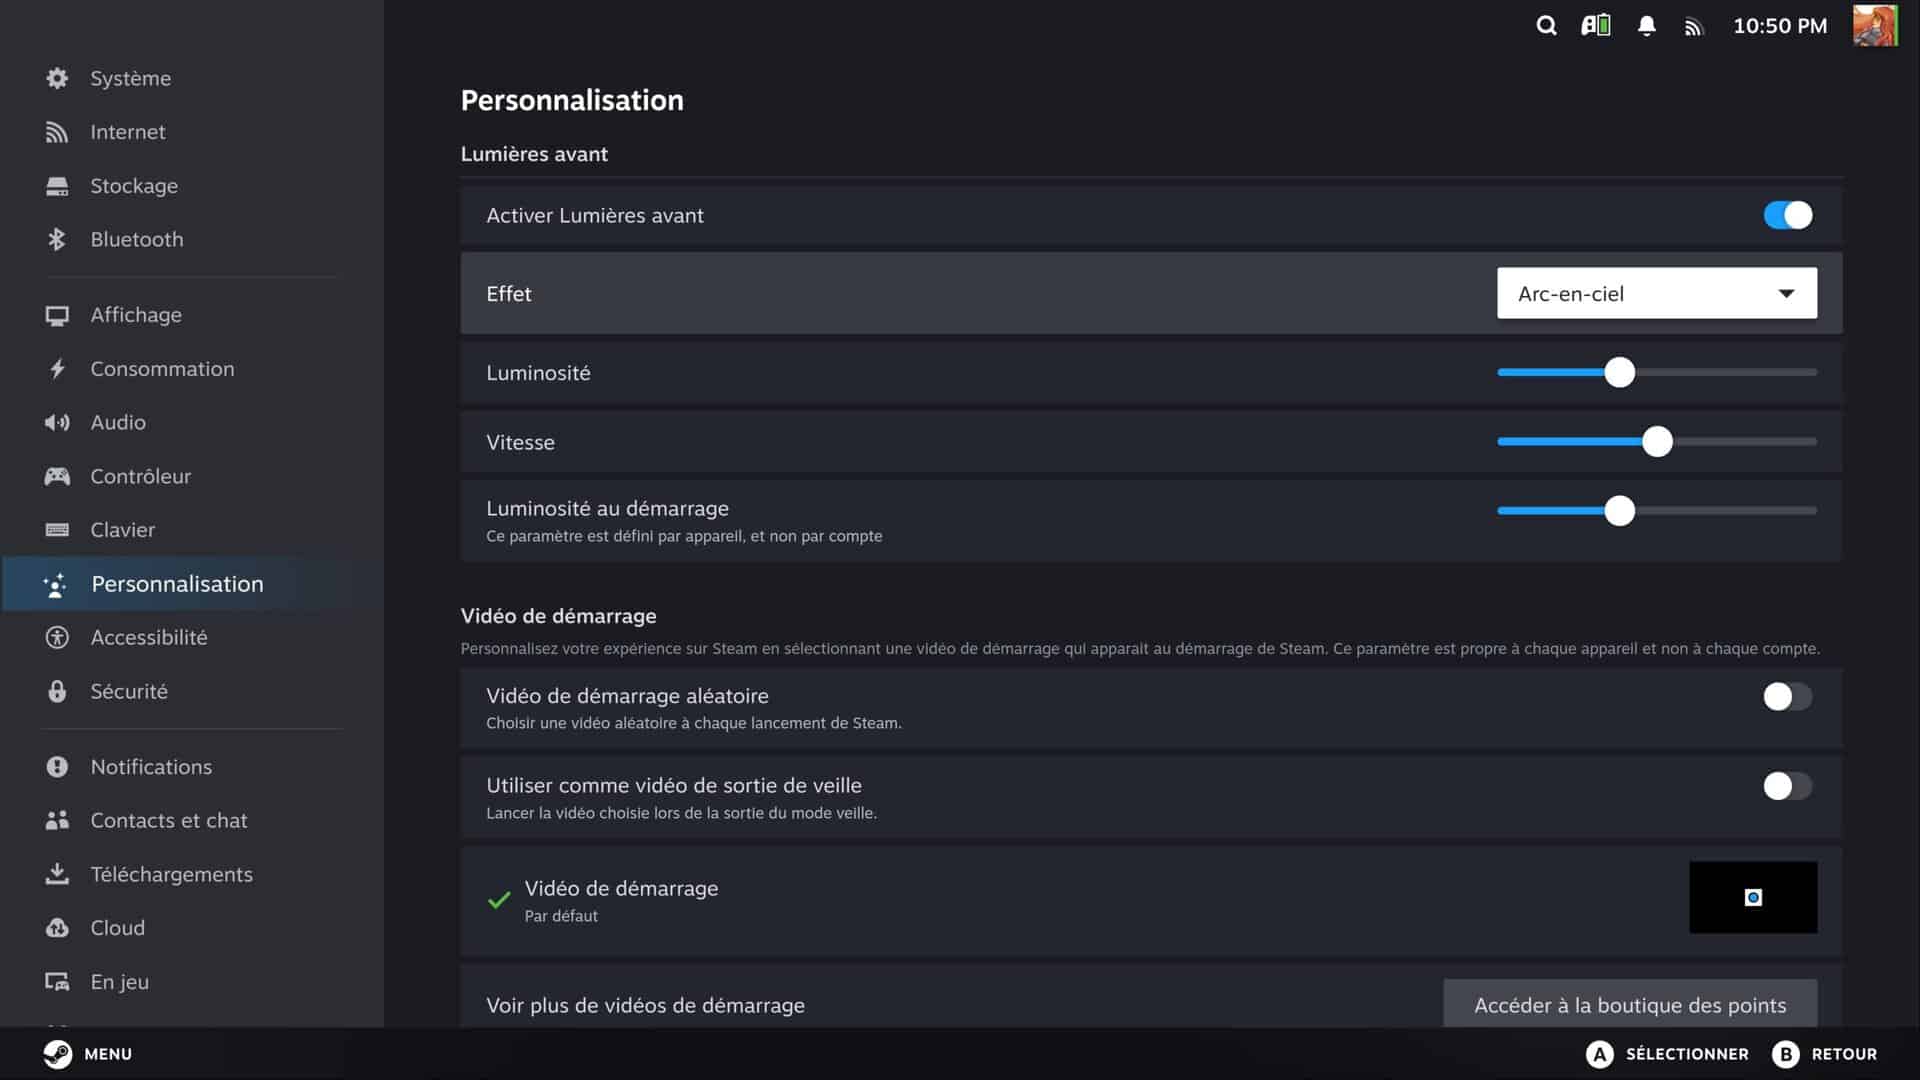Enable Vidéo de démarrage aléatoire toggle

point(1787,697)
